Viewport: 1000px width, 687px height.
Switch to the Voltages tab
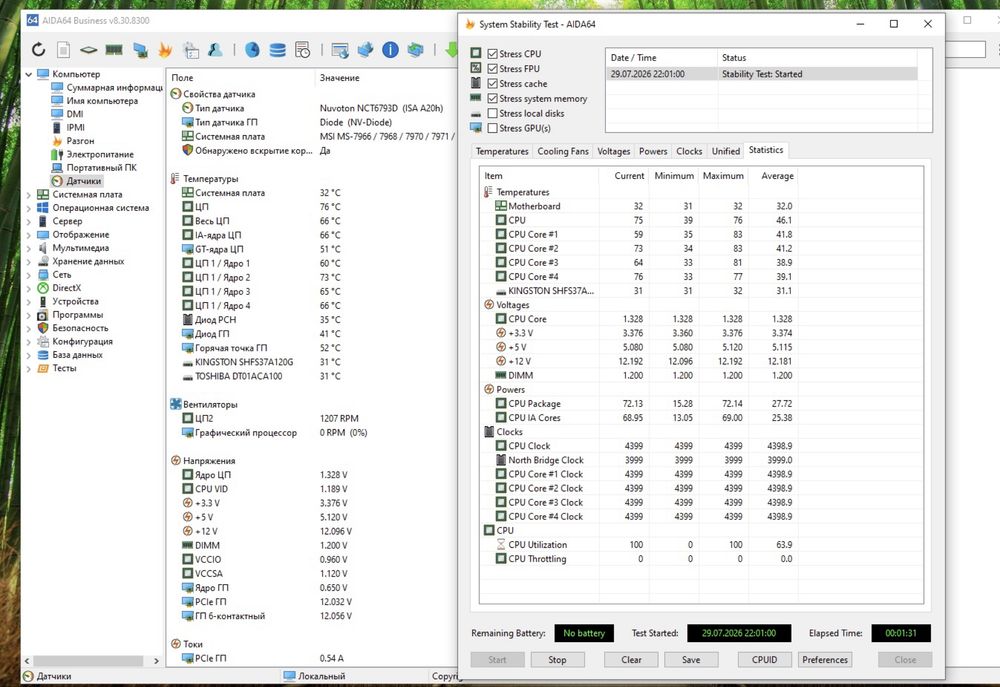(614, 151)
